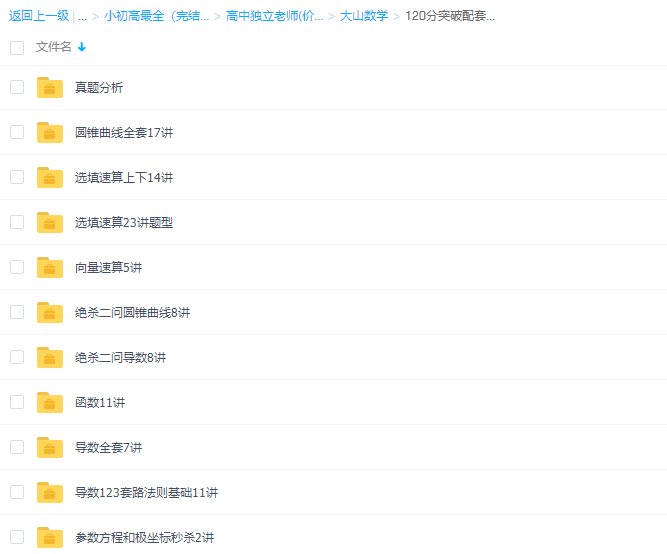Click the folder icon for 向量速算5讲
The width and height of the screenshot is (667, 554).
point(50,268)
